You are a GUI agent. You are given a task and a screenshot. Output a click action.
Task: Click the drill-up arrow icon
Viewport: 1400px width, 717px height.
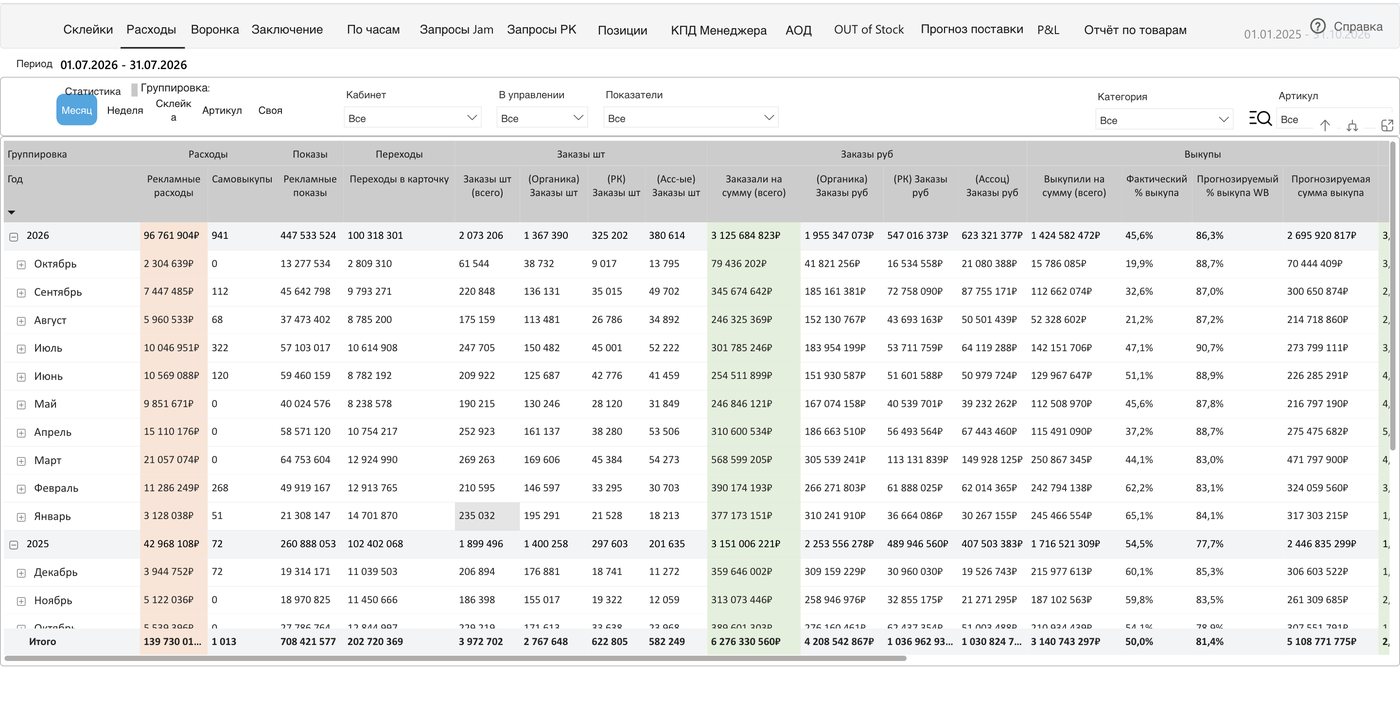[x=1325, y=125]
